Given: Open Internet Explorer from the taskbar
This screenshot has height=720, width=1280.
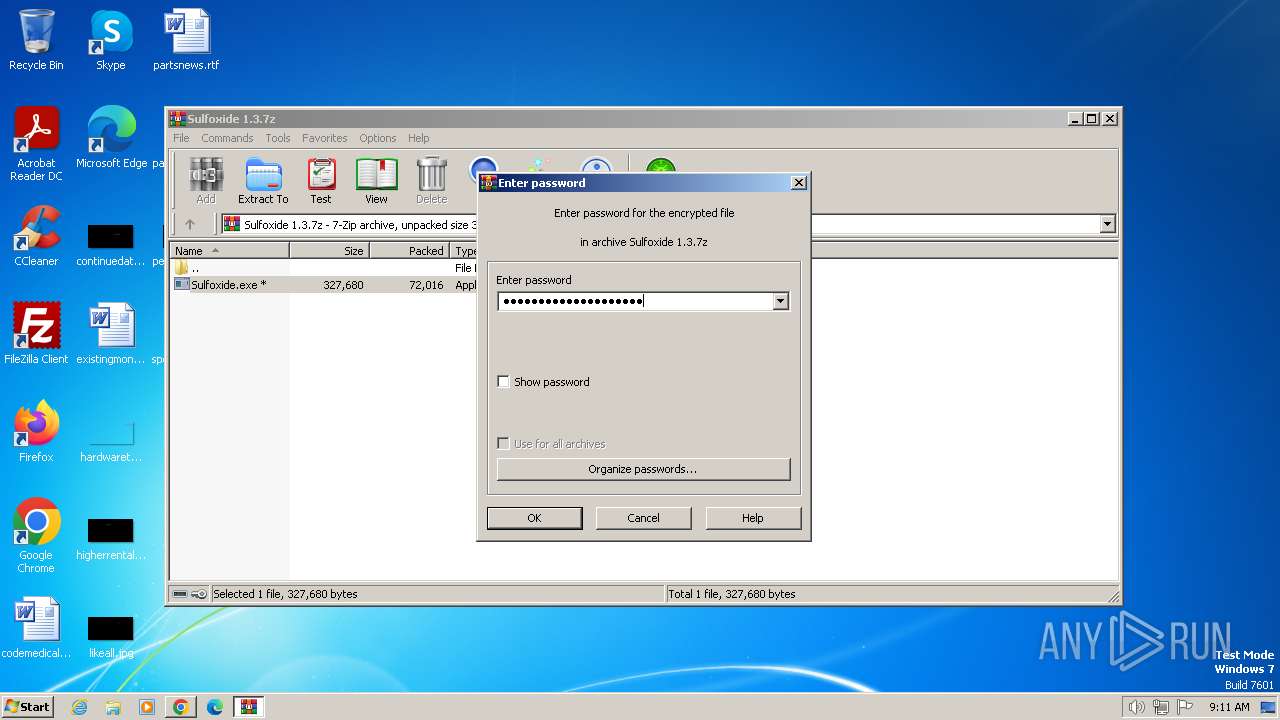Looking at the screenshot, I should (80, 707).
